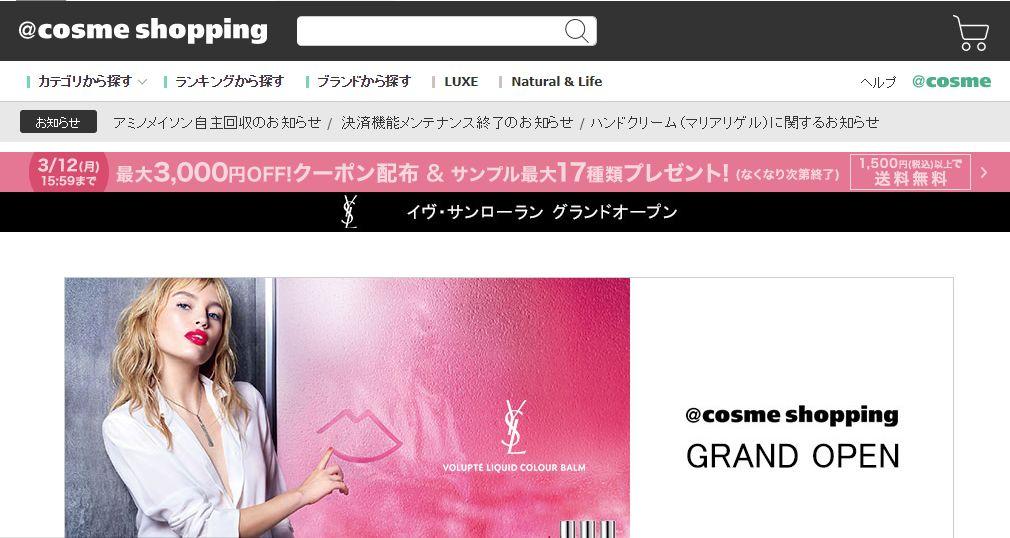Select the Natural & Life tab
Image resolution: width=1010 pixels, height=538 pixels.
557,82
